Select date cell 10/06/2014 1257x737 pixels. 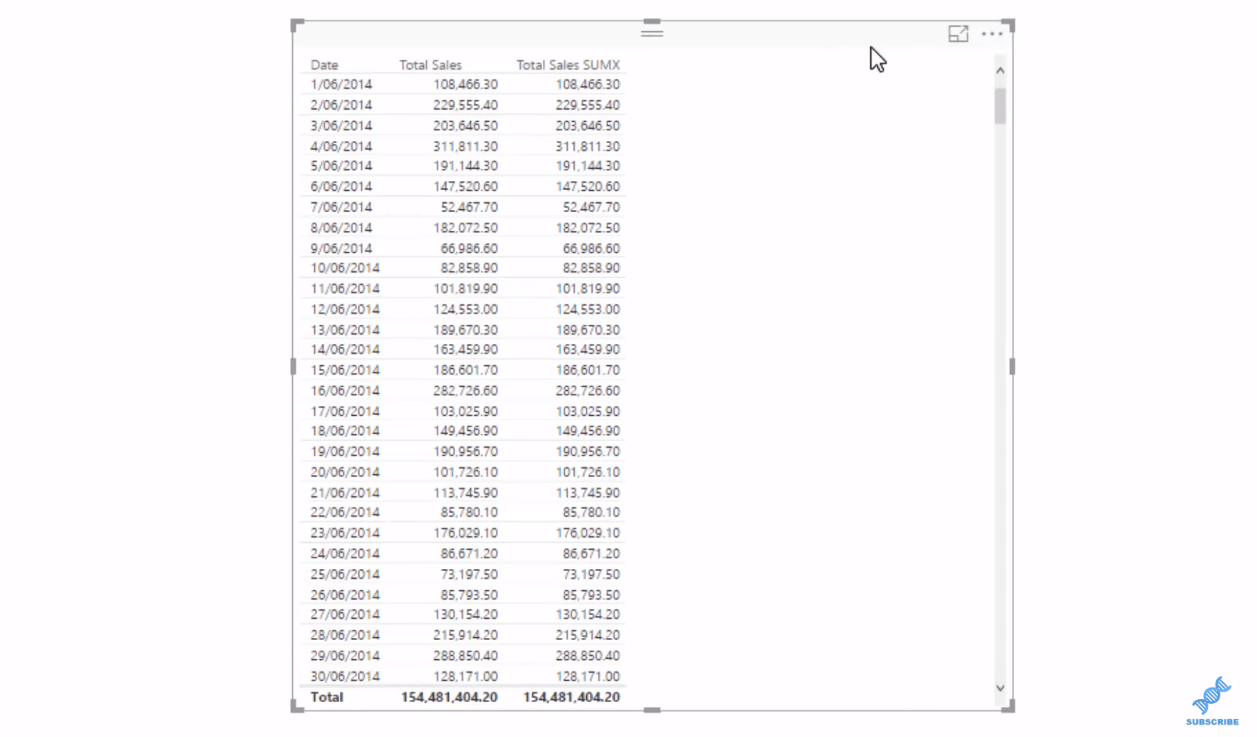[x=345, y=268]
